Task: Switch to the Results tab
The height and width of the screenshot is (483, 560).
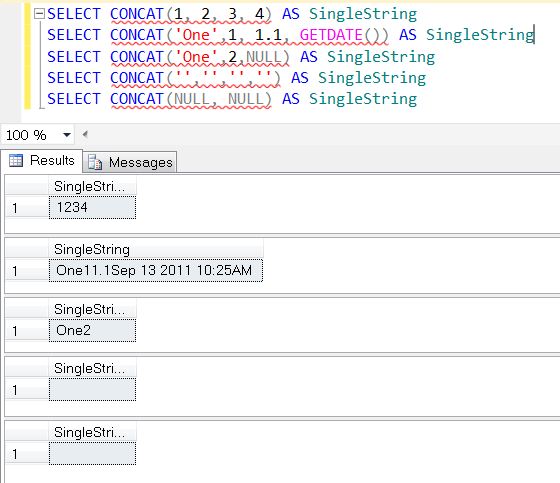Action: 41,160
